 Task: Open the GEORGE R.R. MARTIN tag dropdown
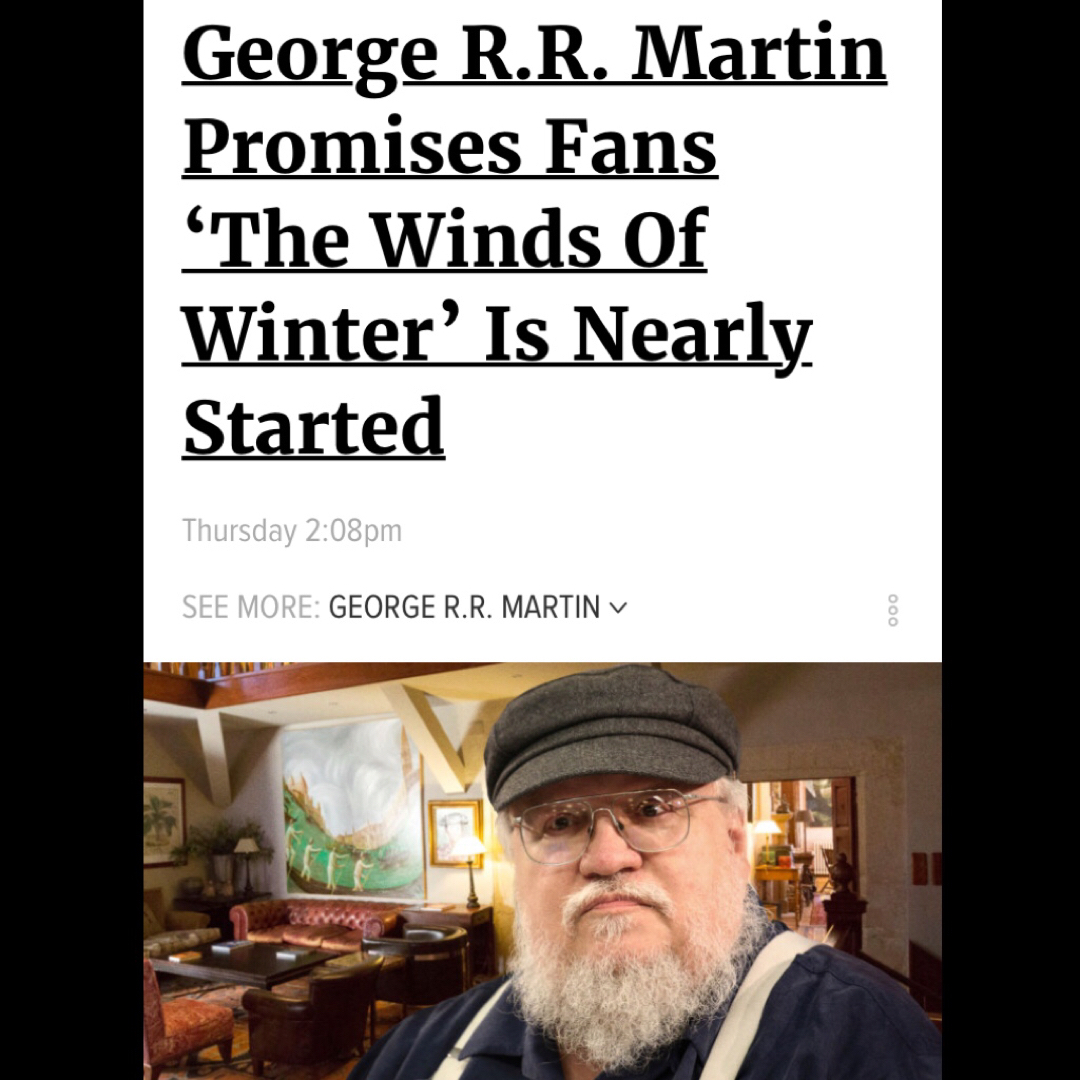pos(477,608)
